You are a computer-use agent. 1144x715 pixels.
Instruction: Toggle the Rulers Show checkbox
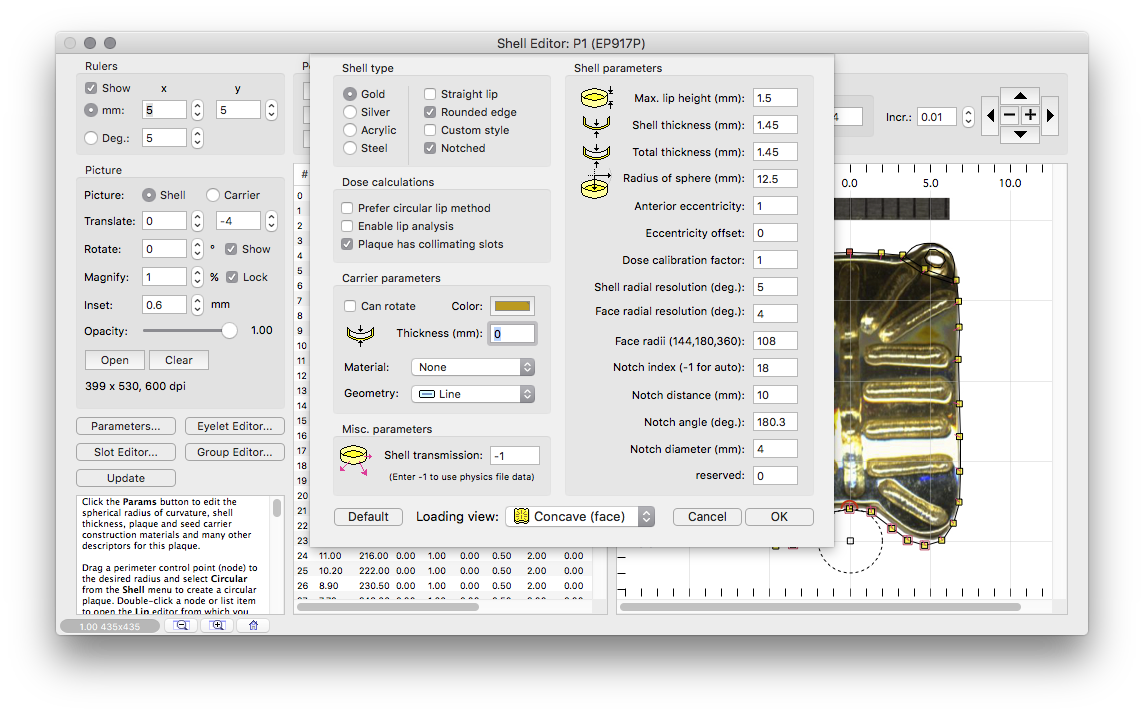91,88
